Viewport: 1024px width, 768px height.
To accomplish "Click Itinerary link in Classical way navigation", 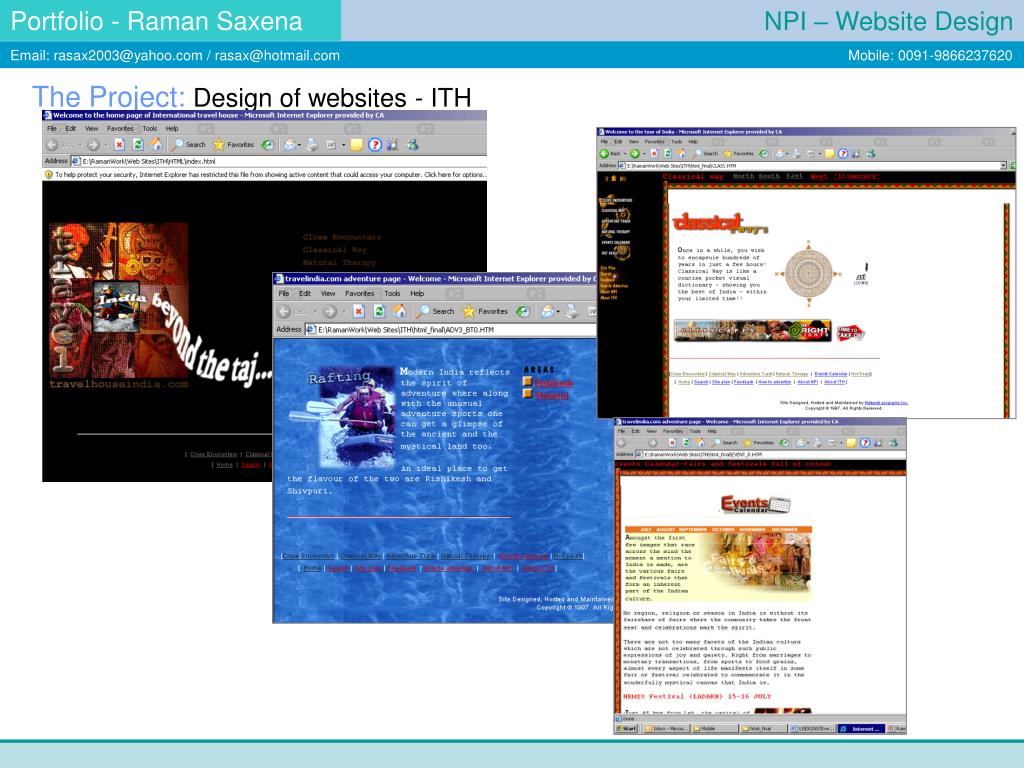I will pyautogui.click(x=857, y=176).
